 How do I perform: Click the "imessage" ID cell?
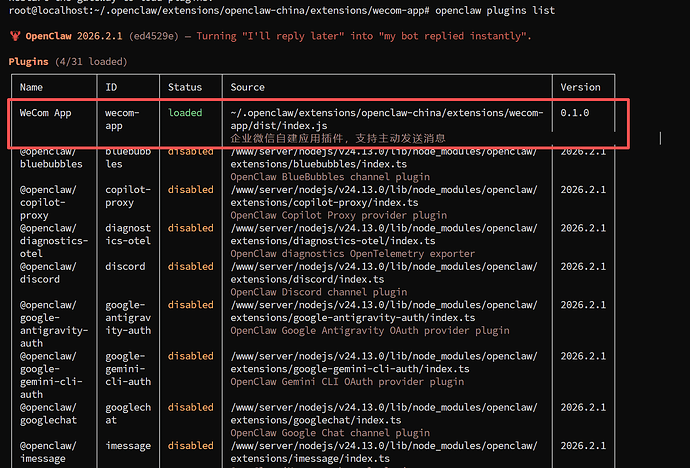pyautogui.click(x=128, y=446)
